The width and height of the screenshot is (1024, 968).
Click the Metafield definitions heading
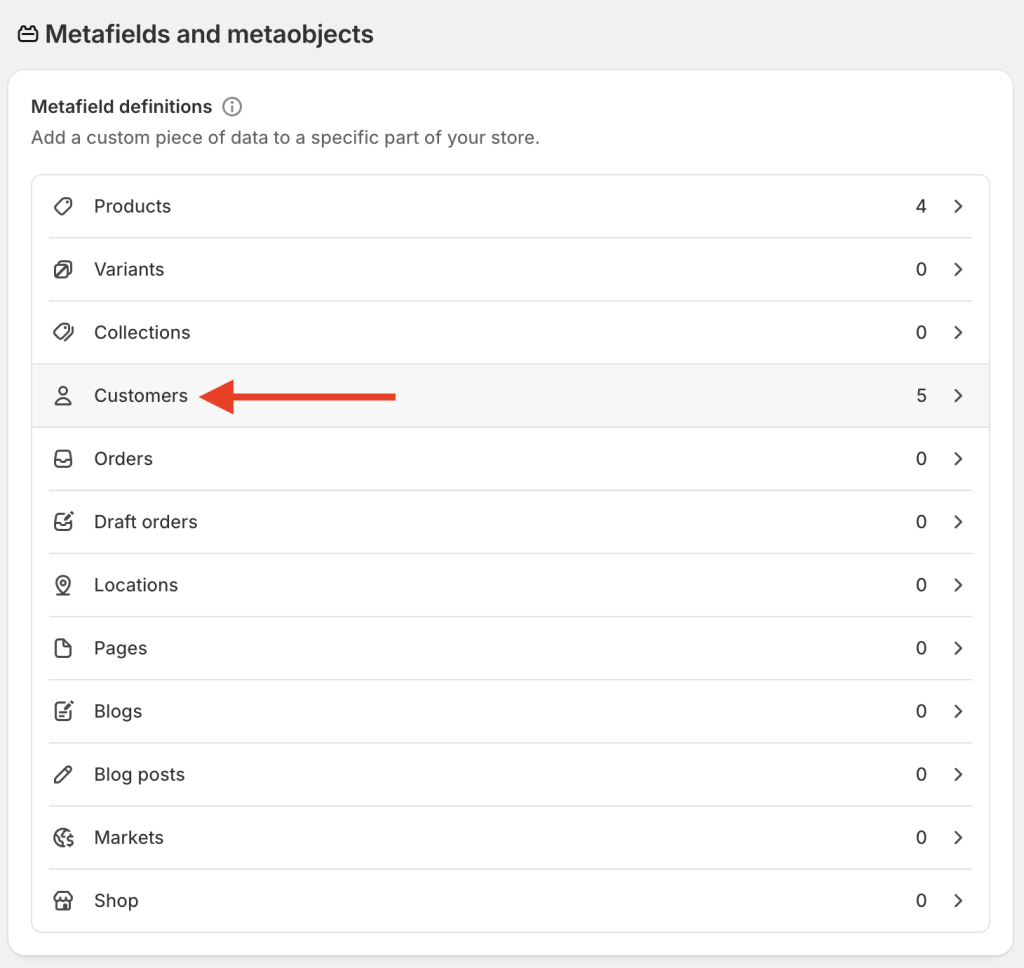click(x=121, y=106)
